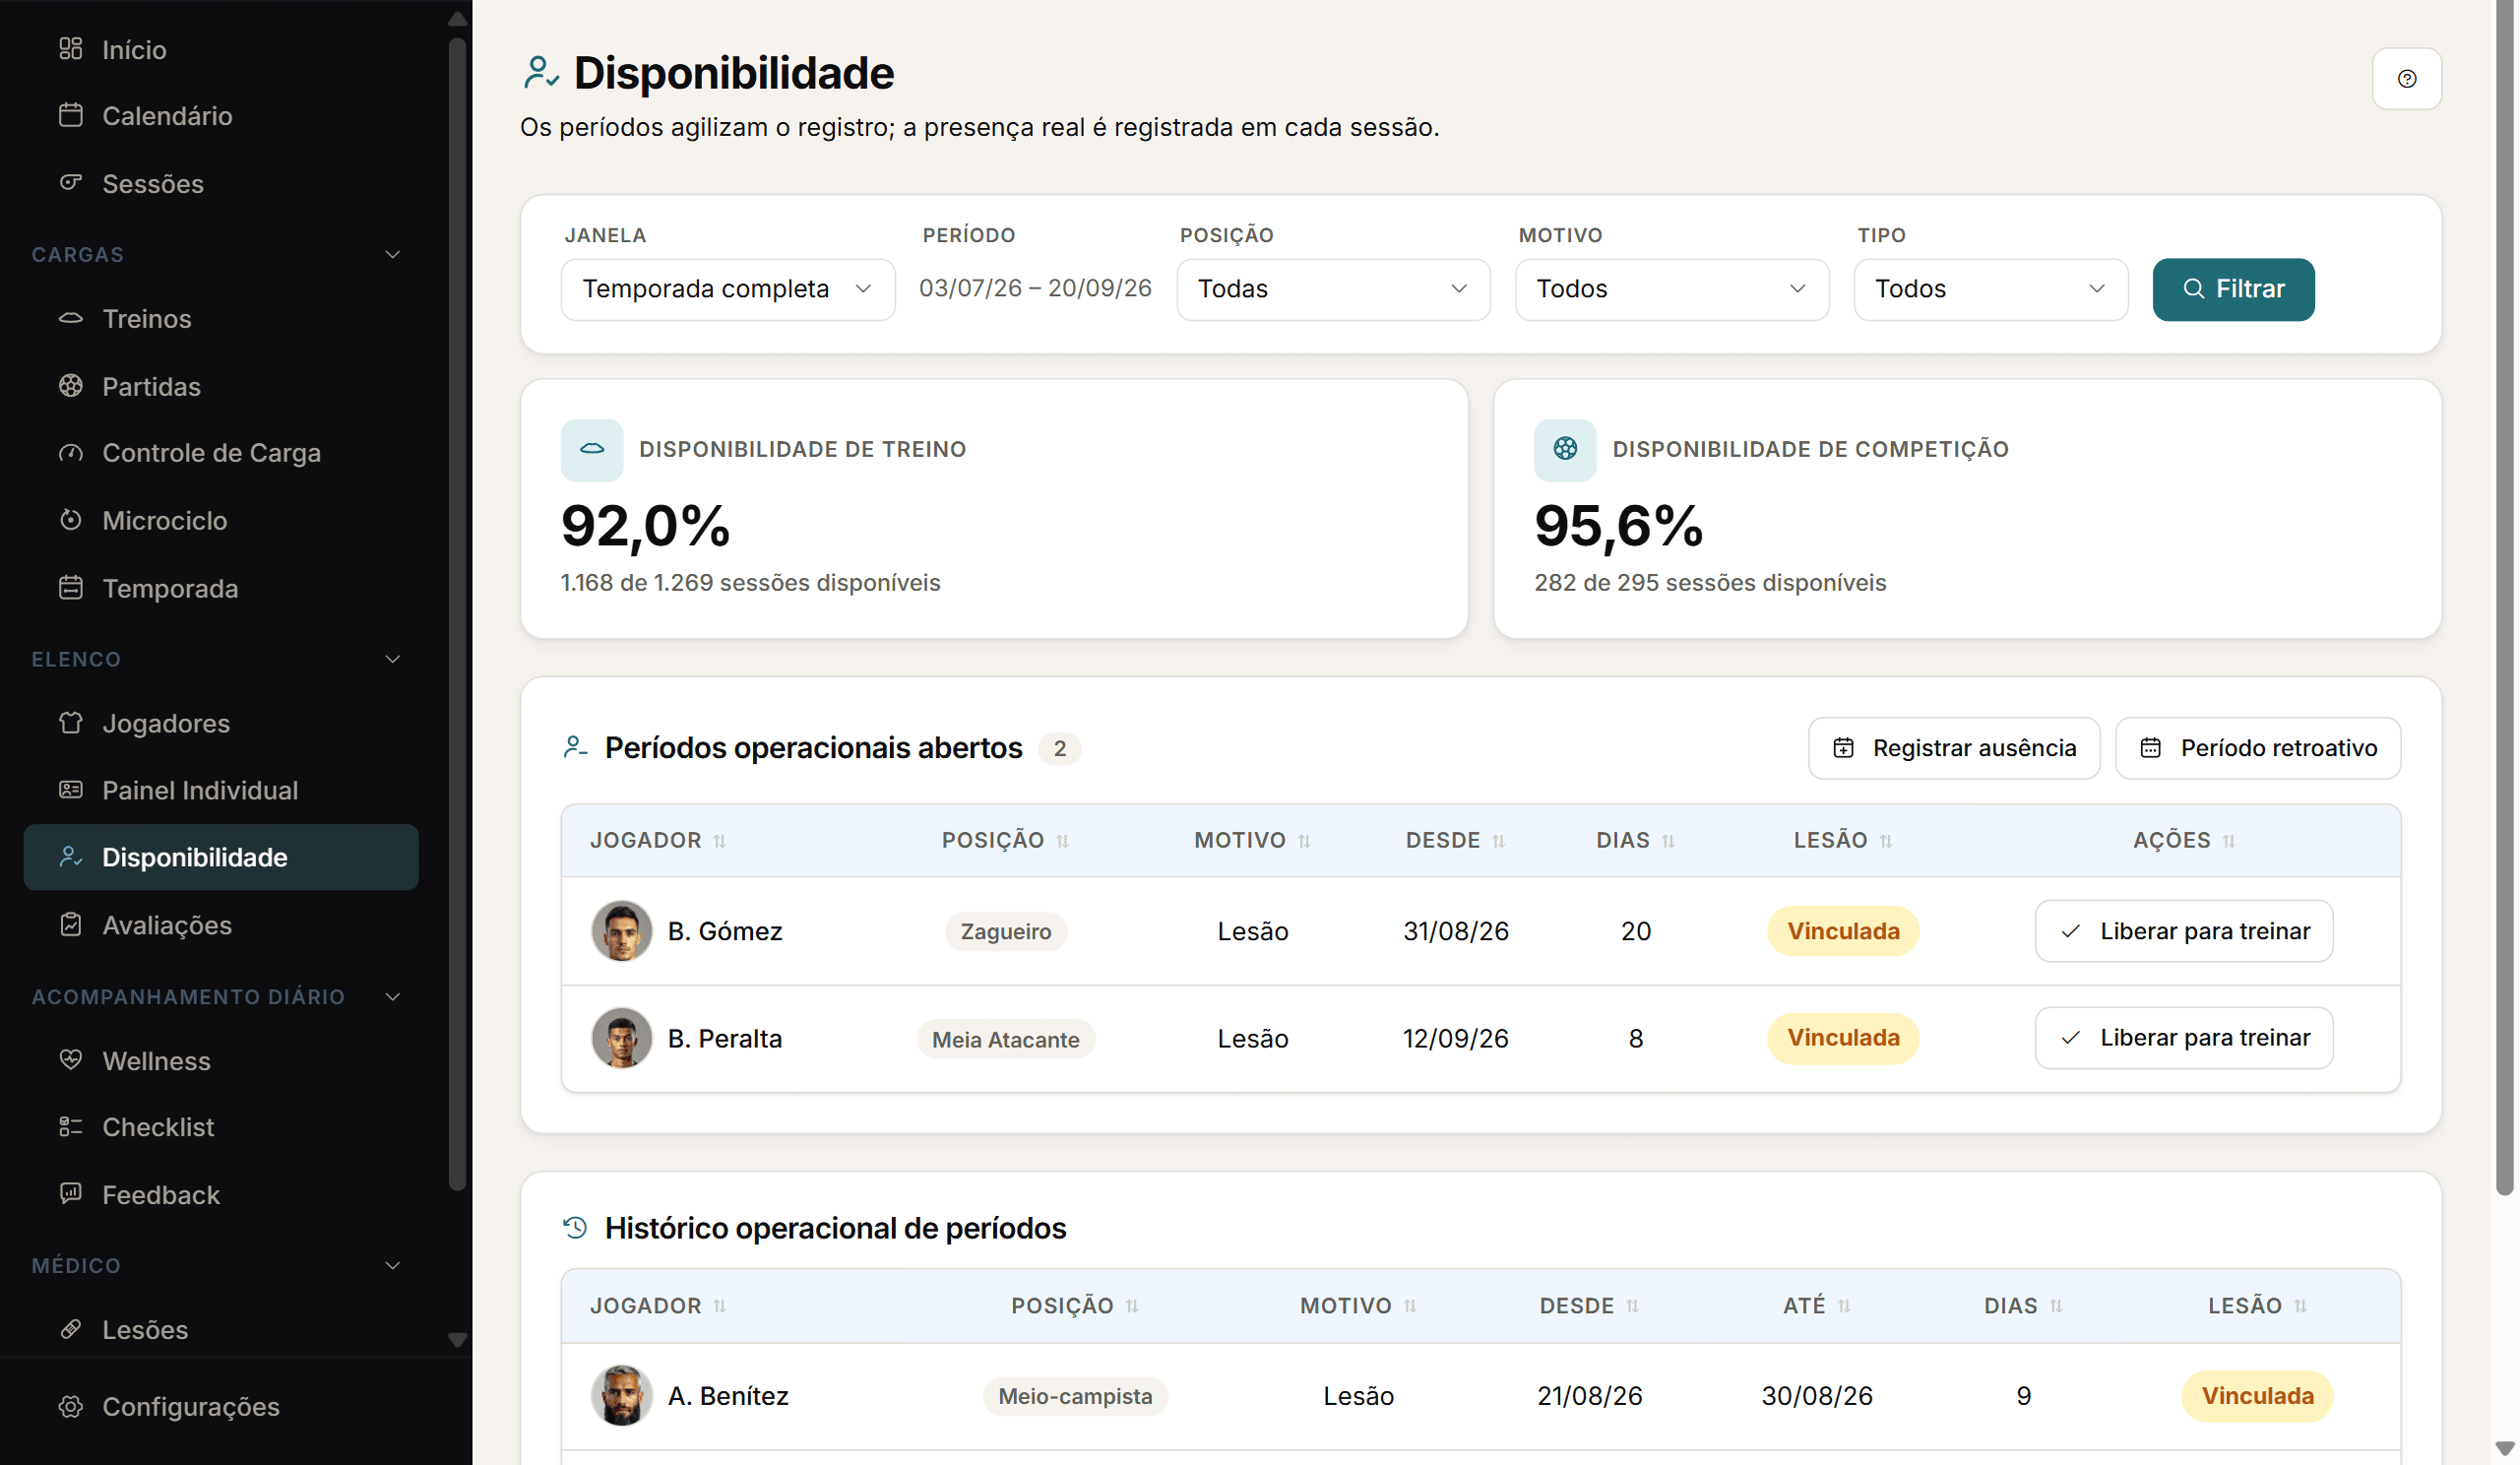Sort histórico table by ATÉ column
2520x1465 pixels.
click(x=1816, y=1305)
